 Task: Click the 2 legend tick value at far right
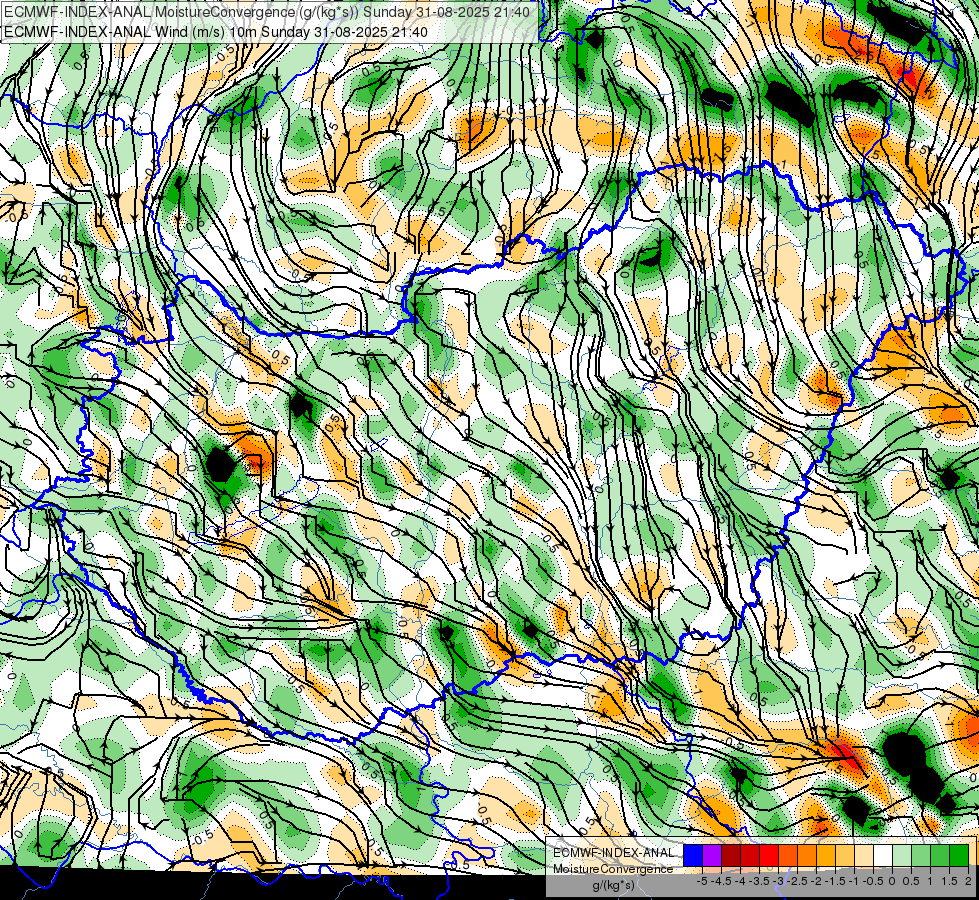click(x=968, y=881)
